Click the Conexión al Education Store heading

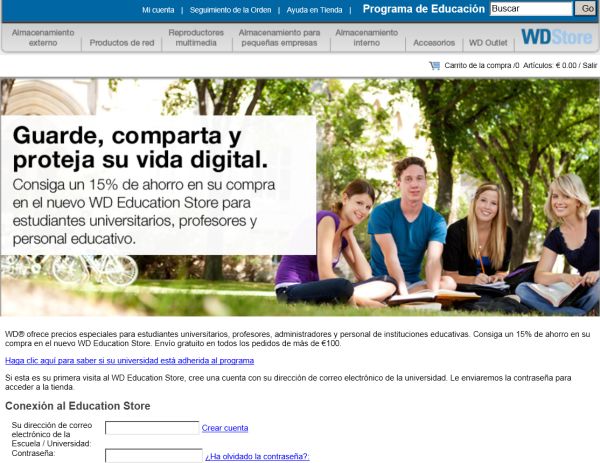tap(78, 406)
